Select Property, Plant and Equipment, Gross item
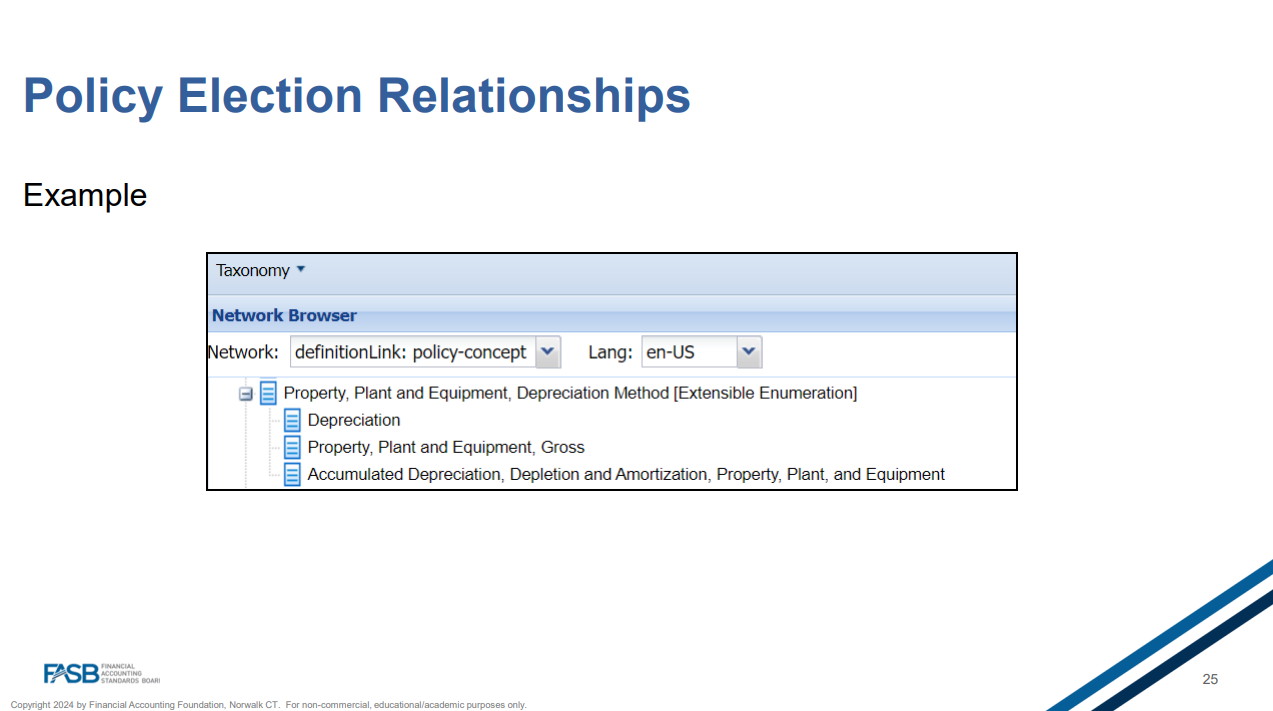 pyautogui.click(x=446, y=447)
